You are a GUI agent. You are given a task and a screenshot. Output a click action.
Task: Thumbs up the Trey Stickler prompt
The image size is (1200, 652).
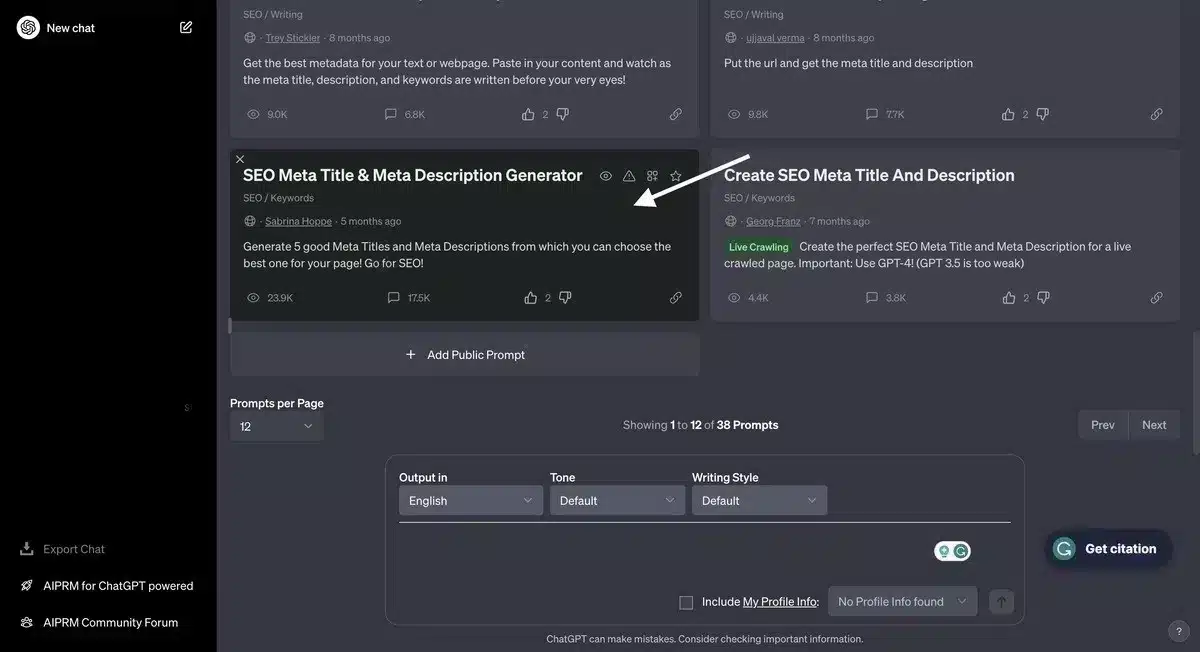[528, 114]
